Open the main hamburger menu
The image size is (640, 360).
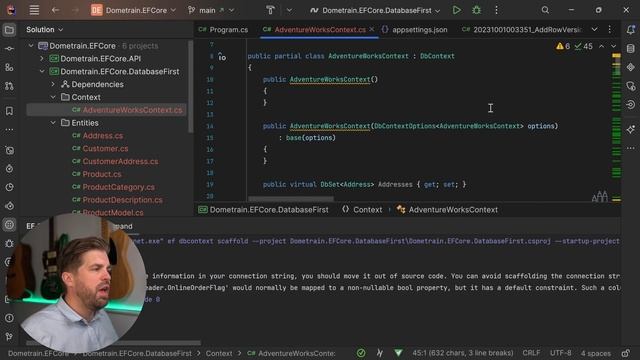pyautogui.click(x=34, y=10)
